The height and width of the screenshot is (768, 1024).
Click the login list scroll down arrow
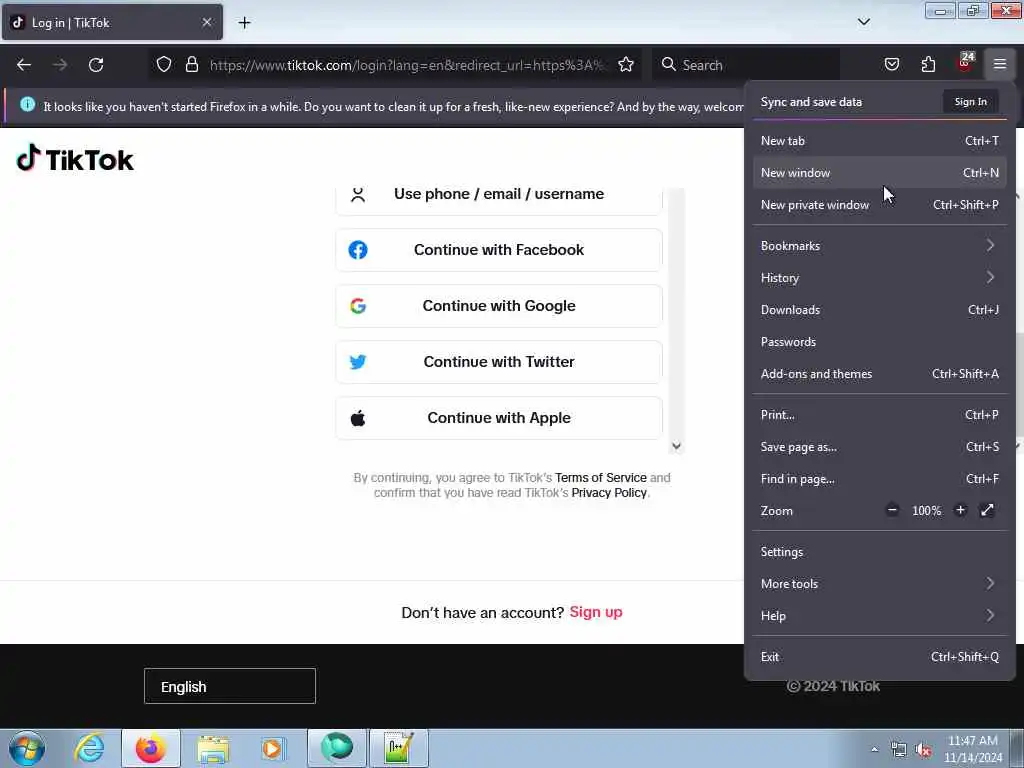tap(677, 446)
